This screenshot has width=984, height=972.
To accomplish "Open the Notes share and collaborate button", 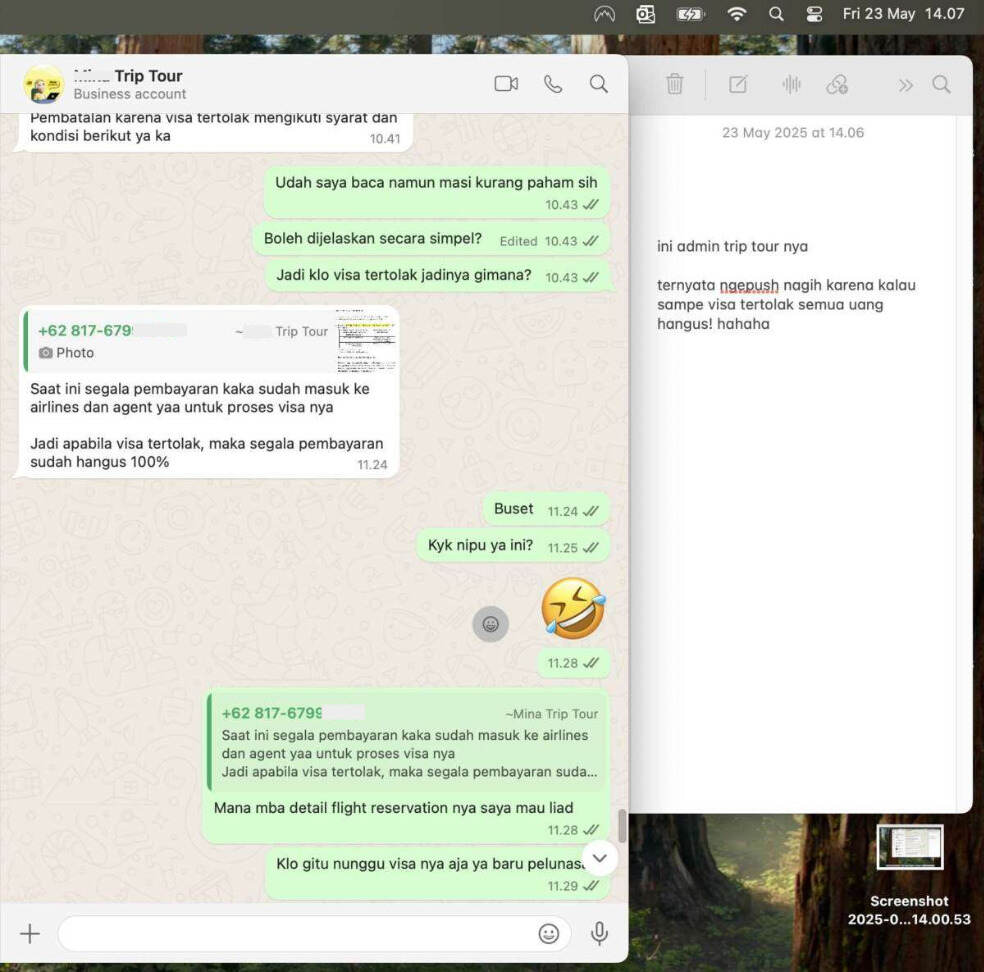I will click(837, 84).
